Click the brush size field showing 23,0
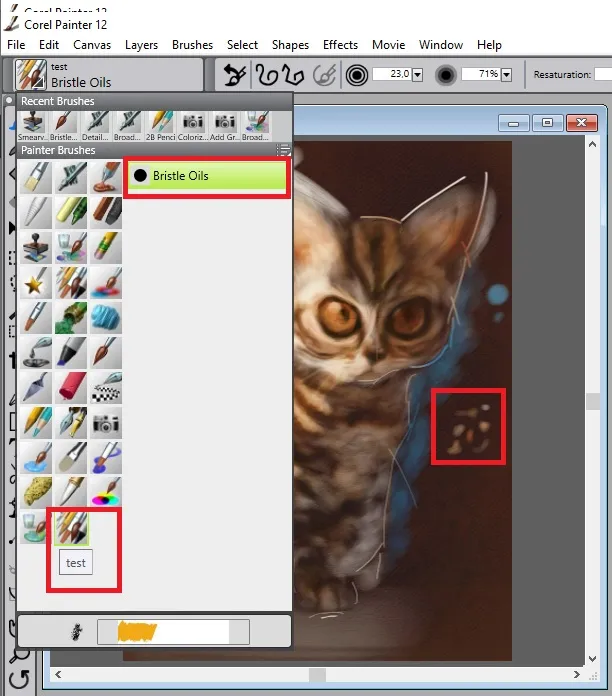 click(x=392, y=74)
